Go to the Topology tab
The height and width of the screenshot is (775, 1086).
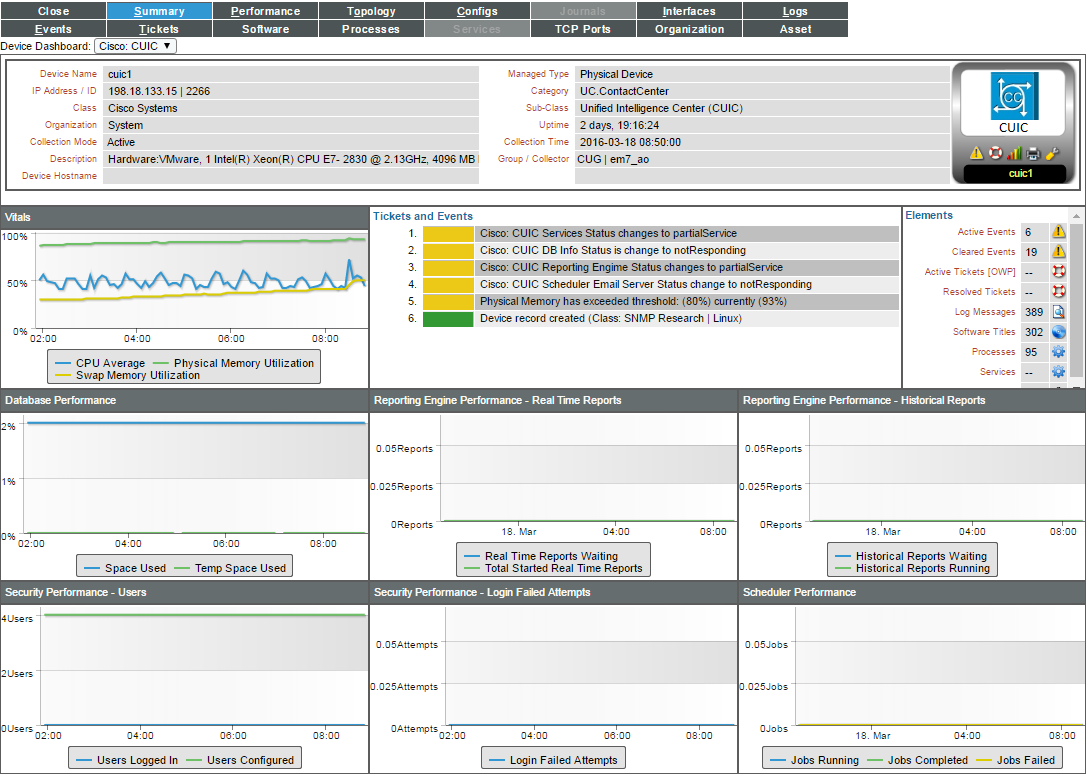click(371, 11)
